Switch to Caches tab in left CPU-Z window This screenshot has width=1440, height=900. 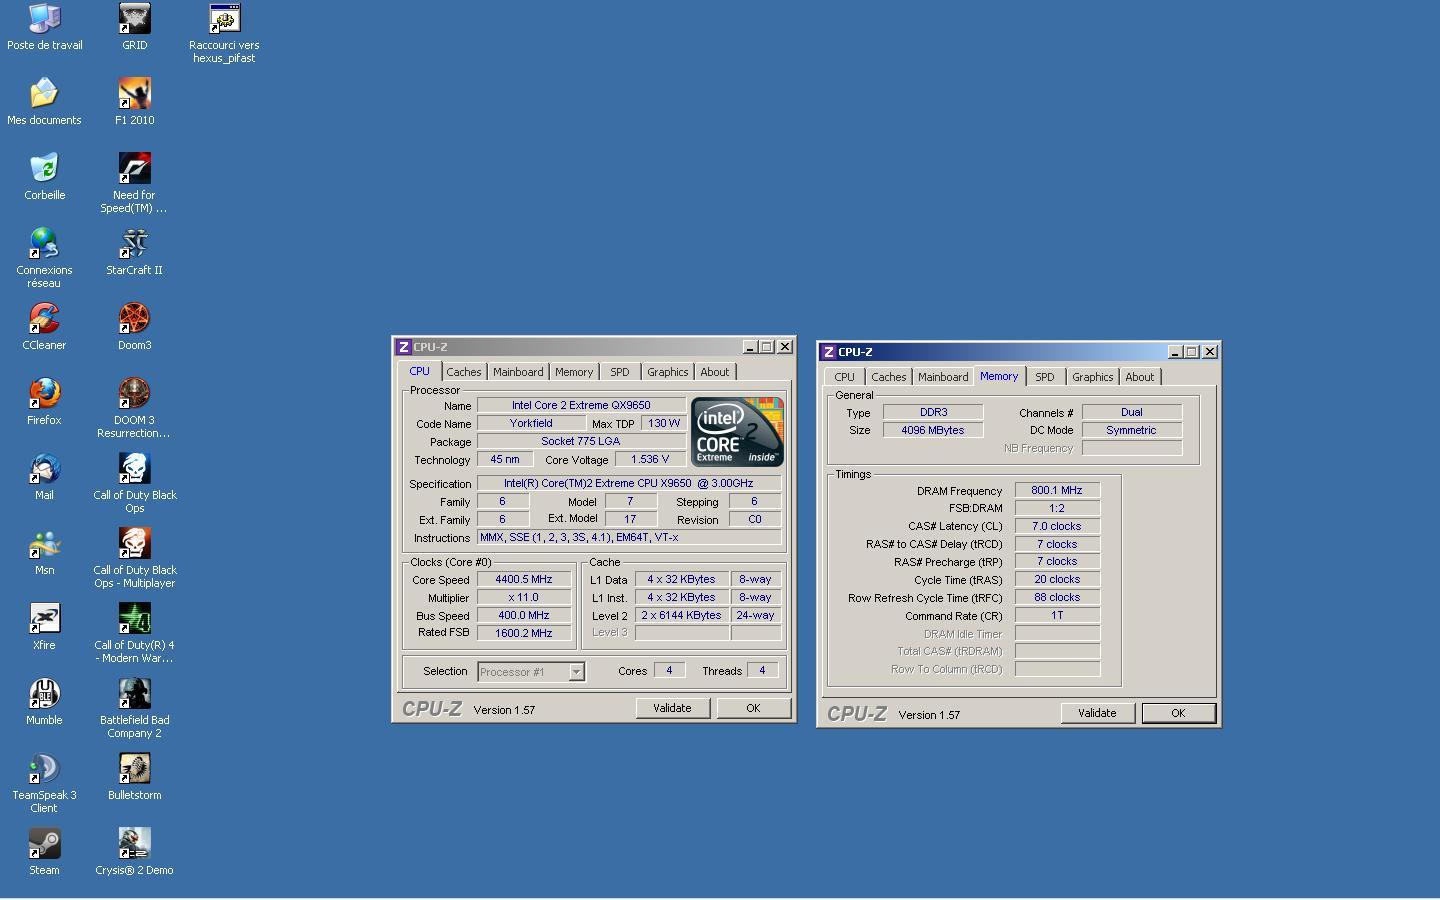tap(463, 372)
